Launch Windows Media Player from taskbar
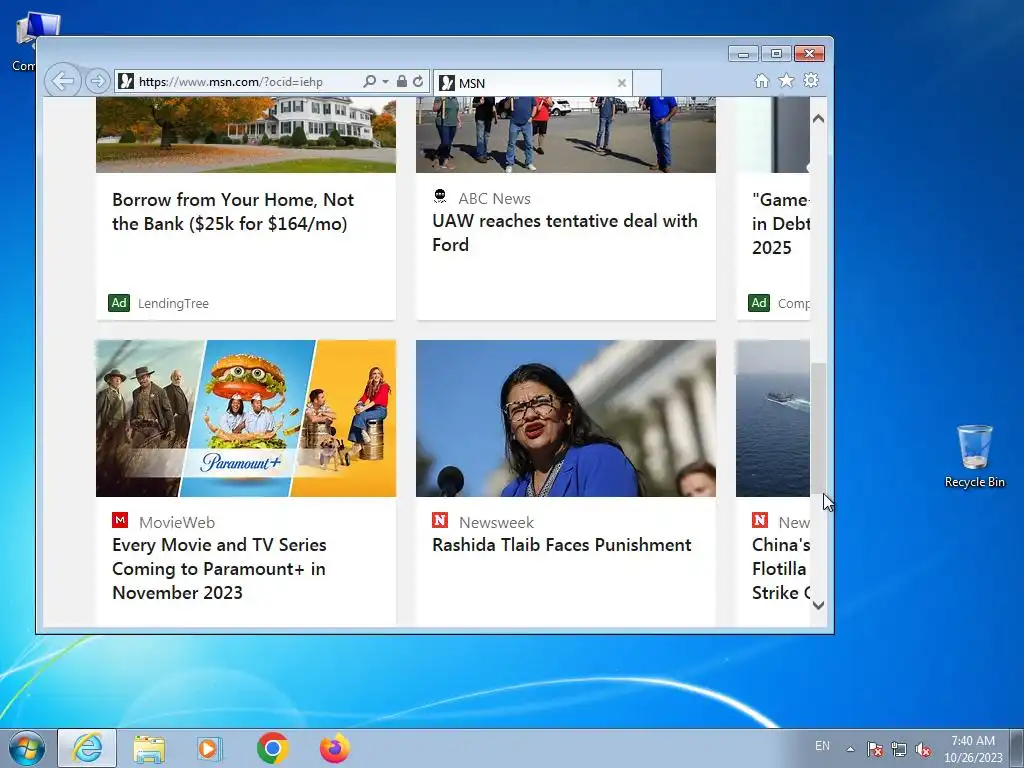This screenshot has width=1024, height=768. click(210, 748)
